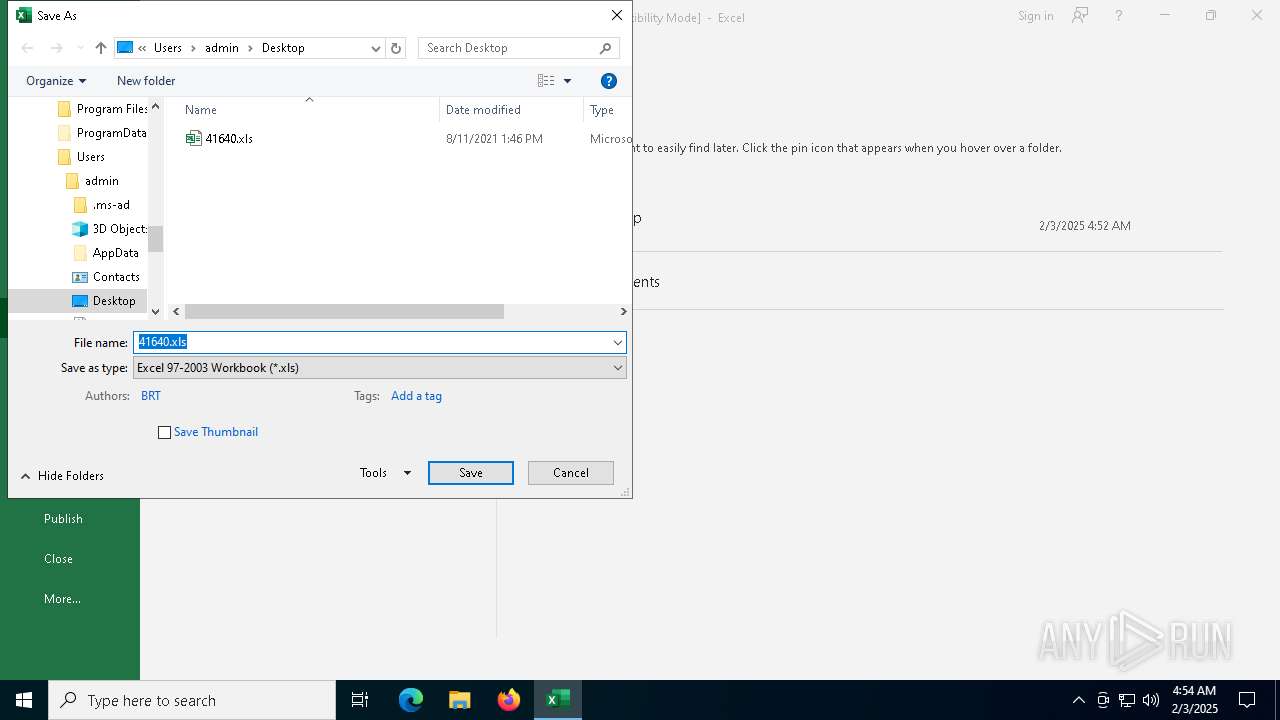Click the Excel feedback icon beside Sign in
The height and width of the screenshot is (720, 1280).
coord(1080,16)
